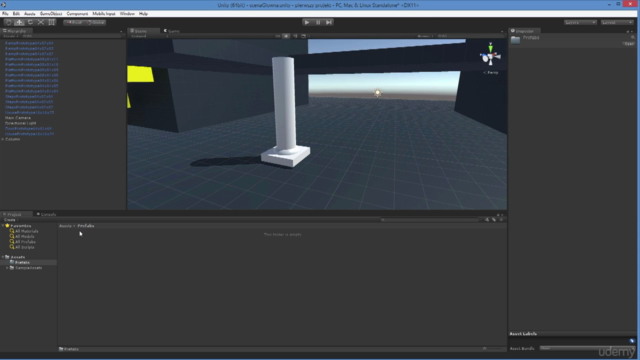Switch to the Game tab
The width and height of the screenshot is (640, 360).
pyautogui.click(x=172, y=31)
